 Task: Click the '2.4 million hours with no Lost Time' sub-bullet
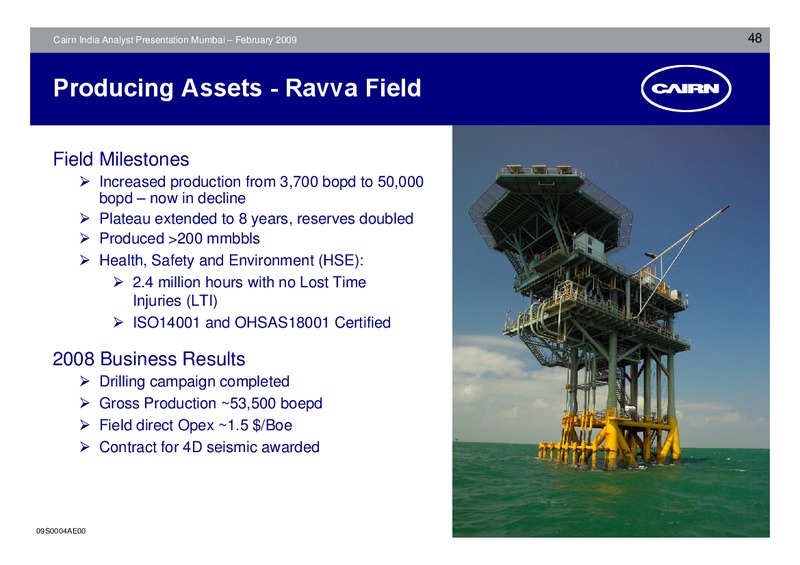249,291
